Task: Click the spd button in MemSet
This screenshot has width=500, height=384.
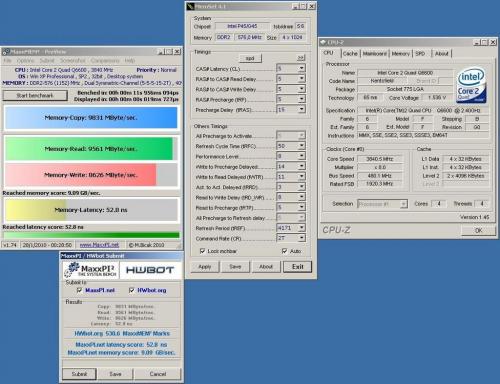Action: coord(250,58)
